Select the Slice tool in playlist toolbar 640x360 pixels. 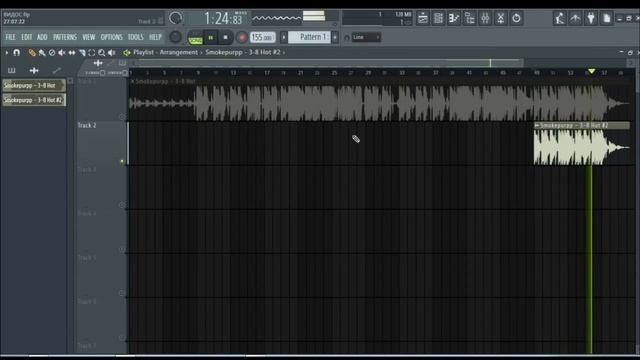pyautogui.click(x=82, y=53)
